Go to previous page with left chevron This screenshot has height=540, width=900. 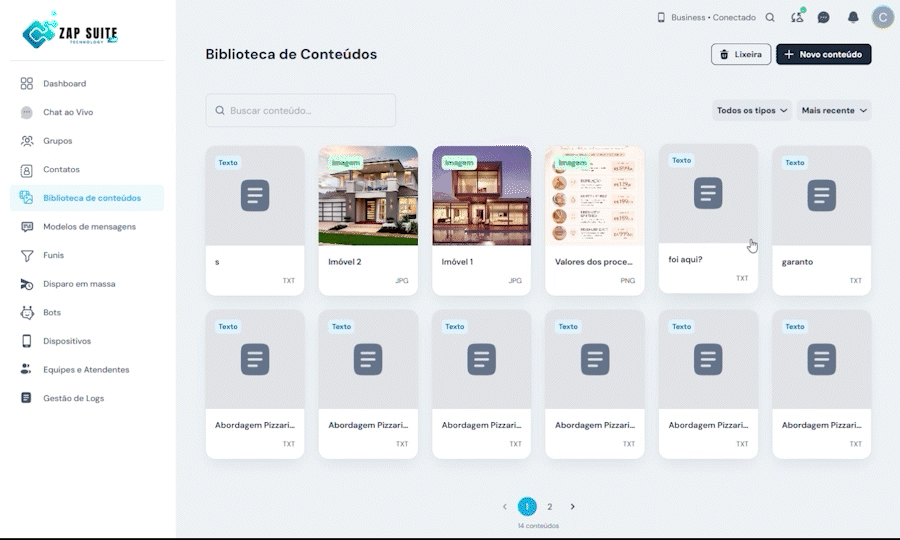[x=505, y=507]
